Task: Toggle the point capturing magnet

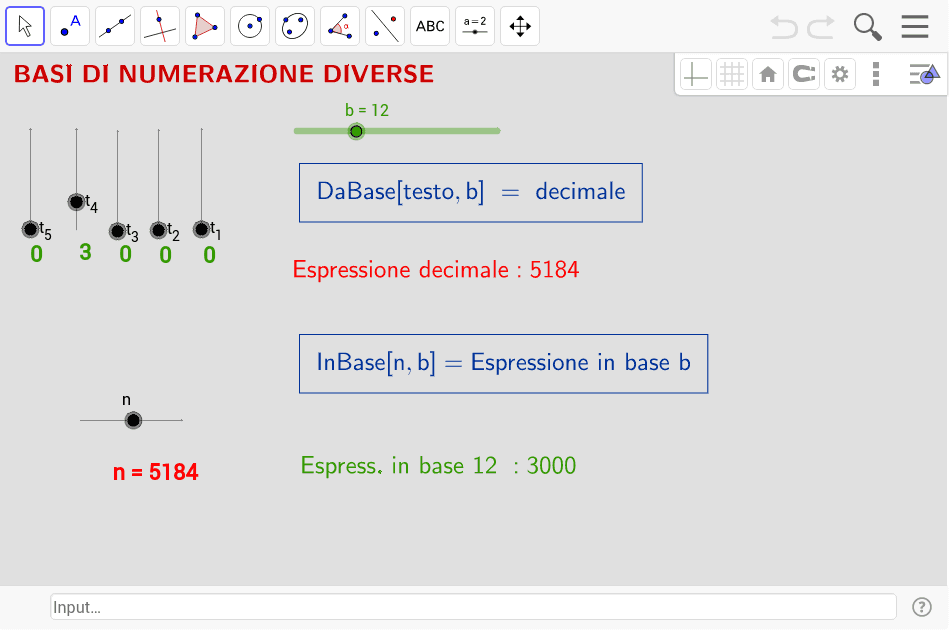Action: coord(804,74)
